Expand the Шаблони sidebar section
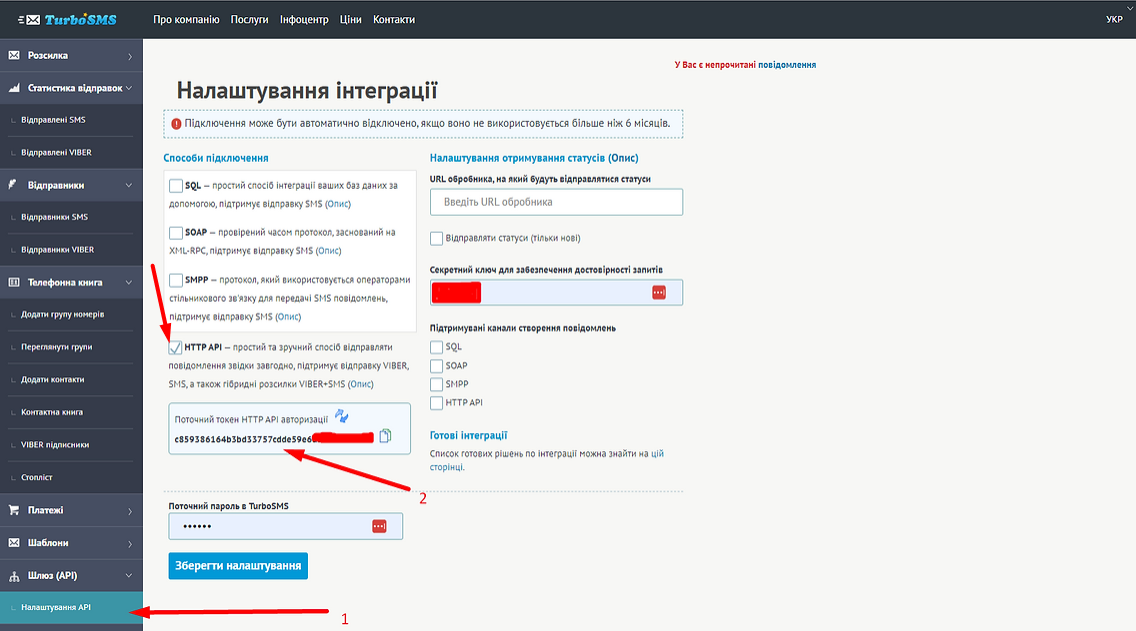 (x=130, y=543)
